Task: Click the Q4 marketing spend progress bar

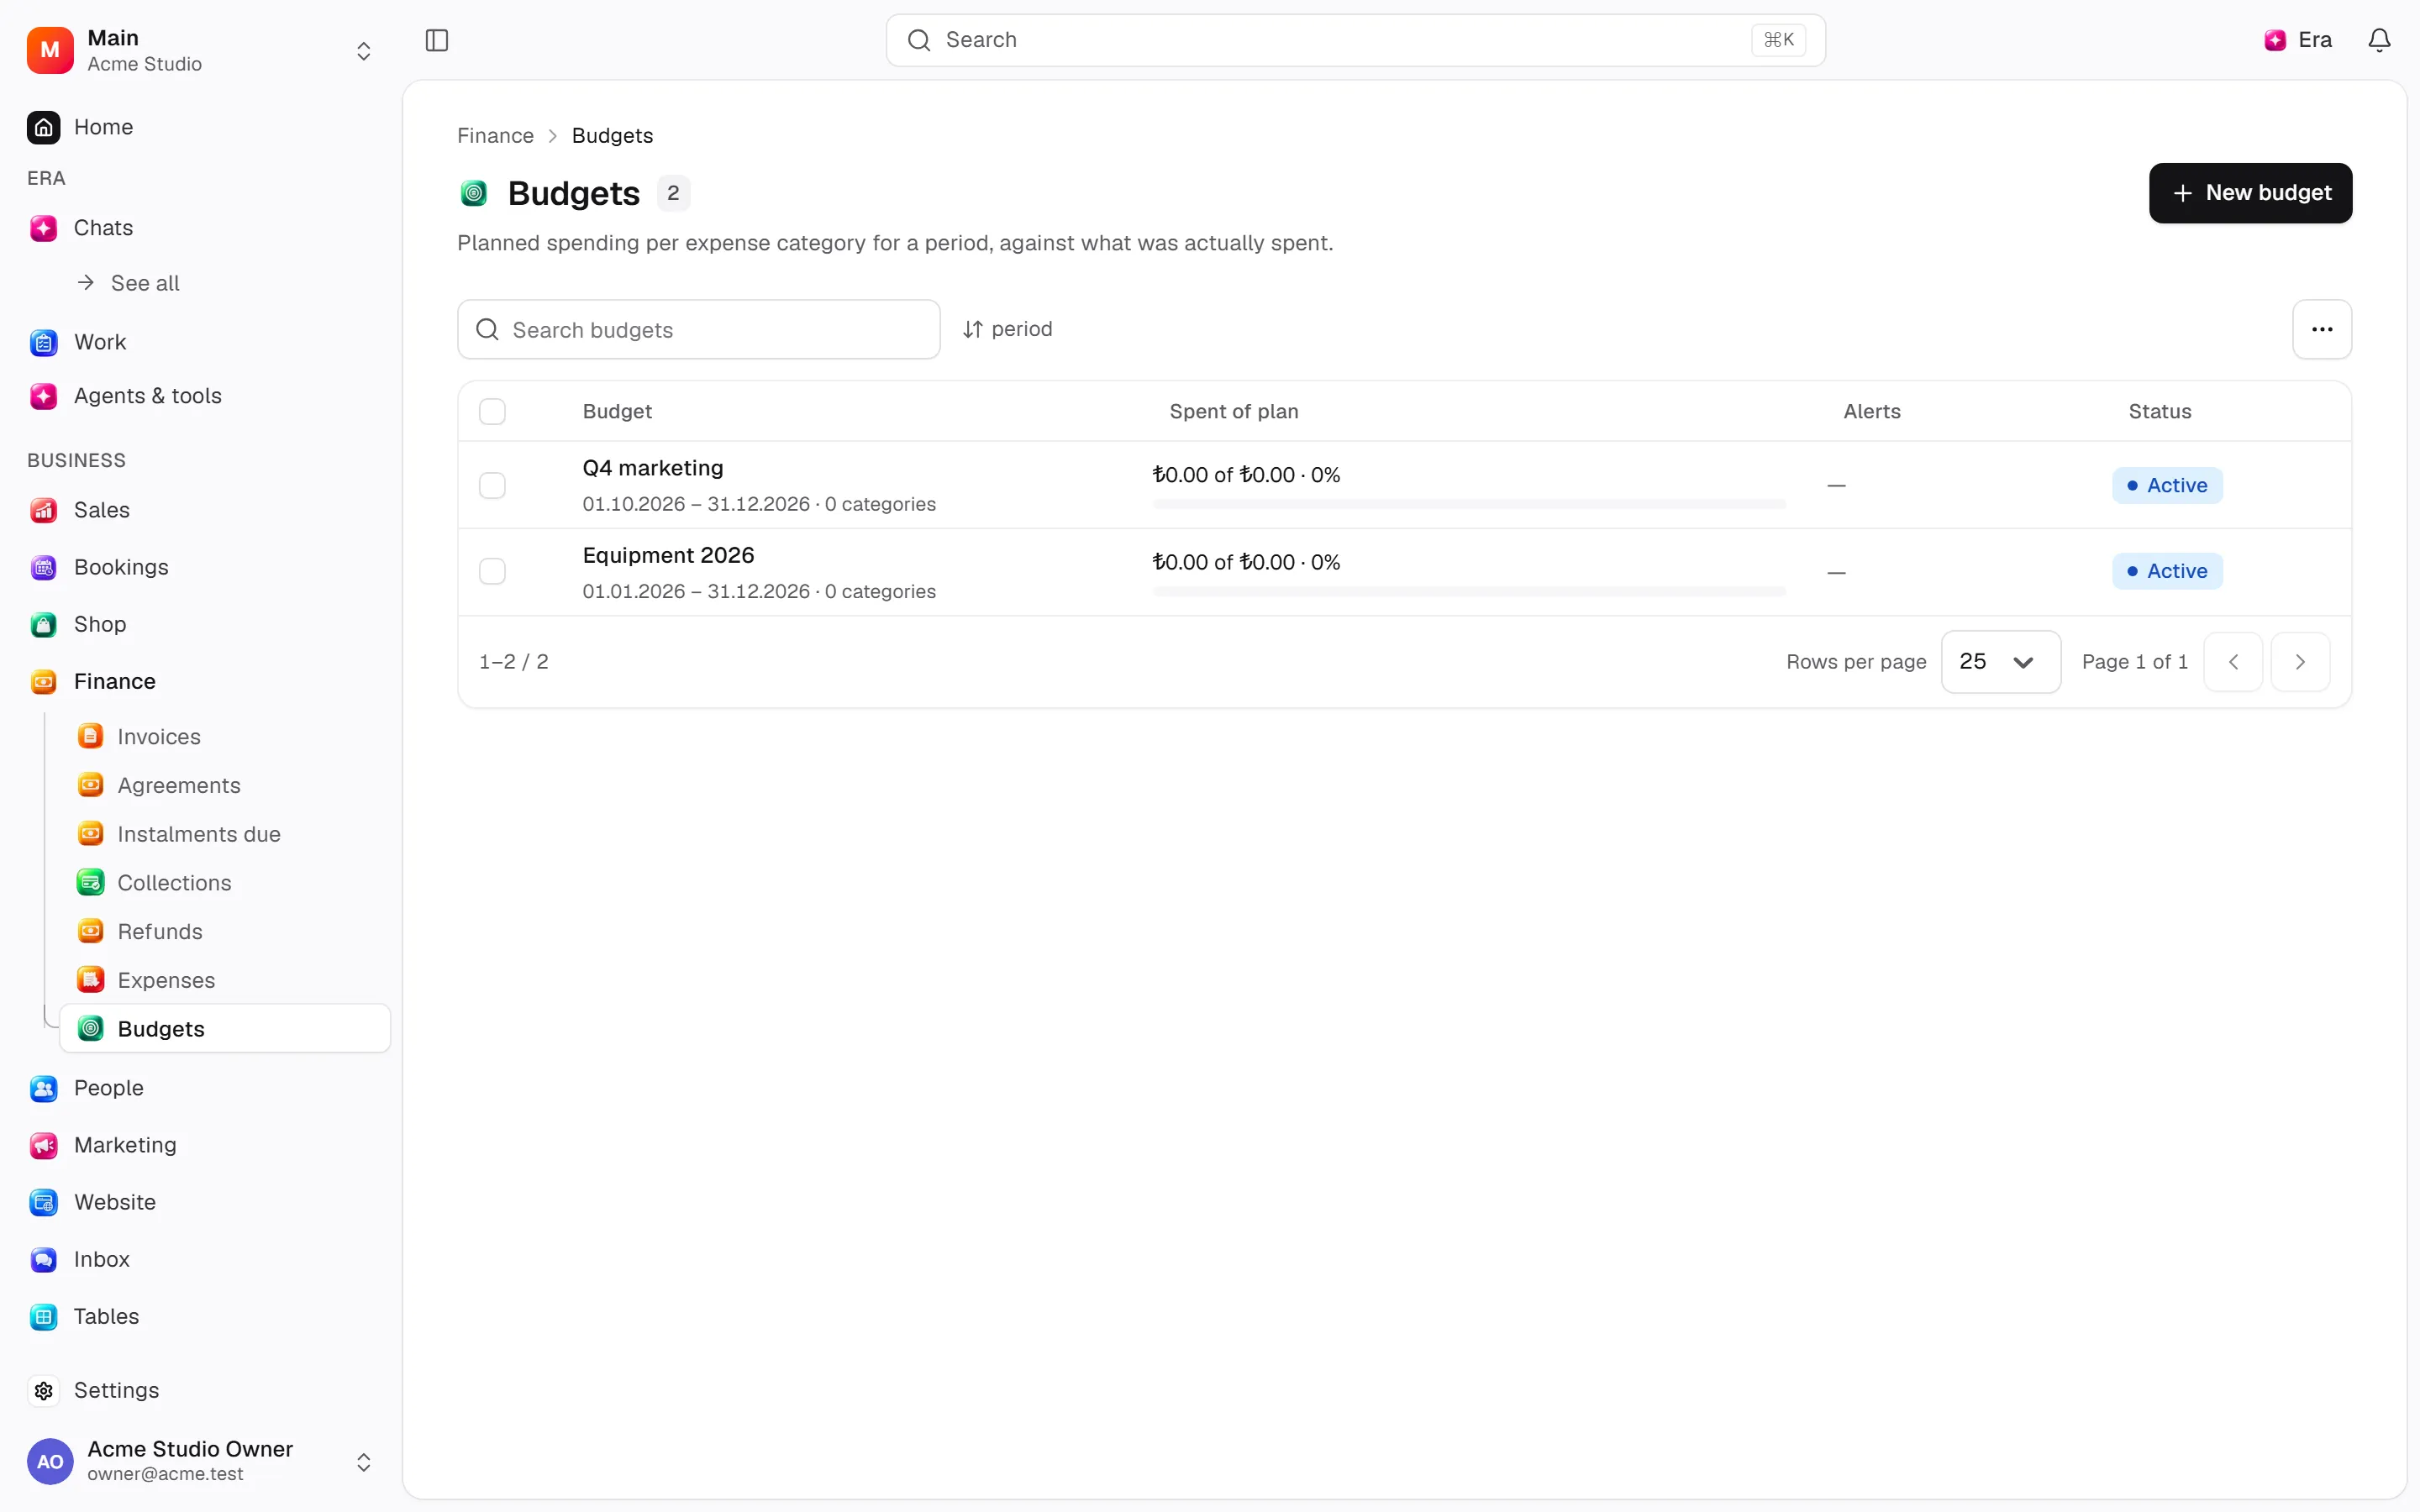Action: tap(1468, 505)
